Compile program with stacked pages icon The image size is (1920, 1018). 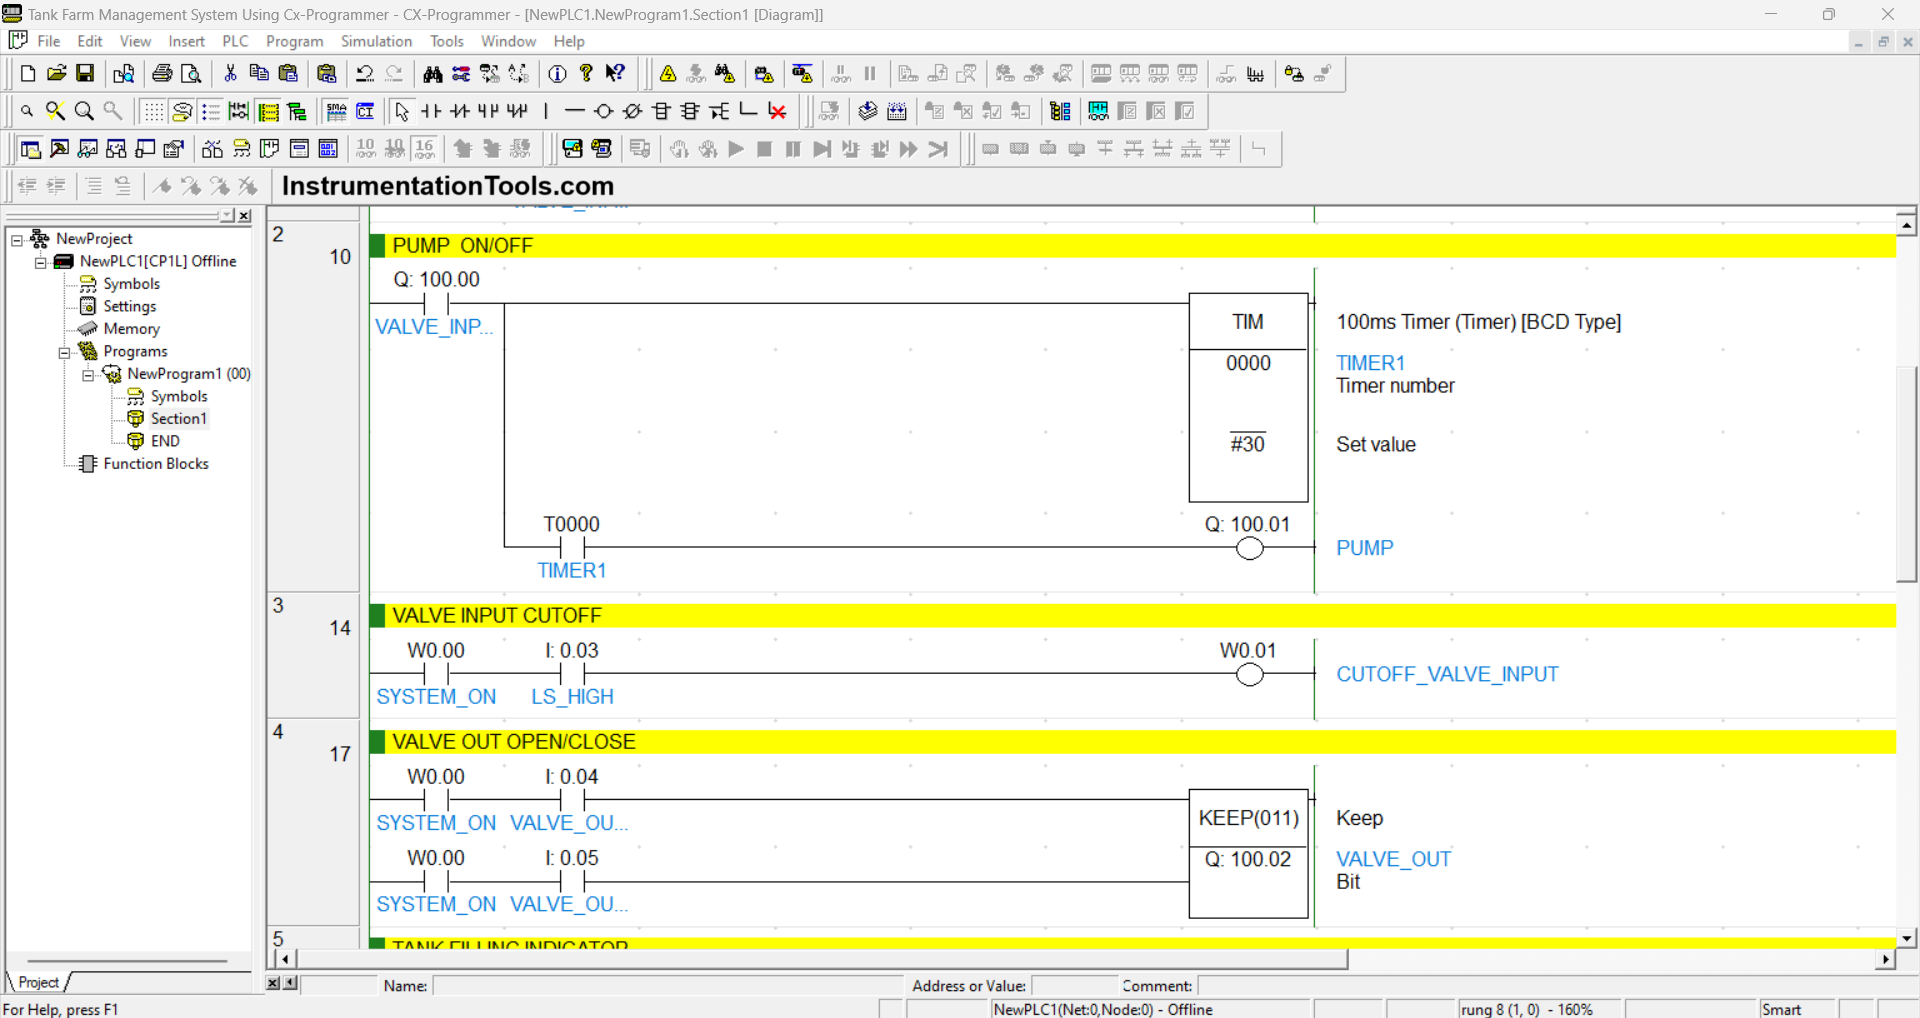868,111
